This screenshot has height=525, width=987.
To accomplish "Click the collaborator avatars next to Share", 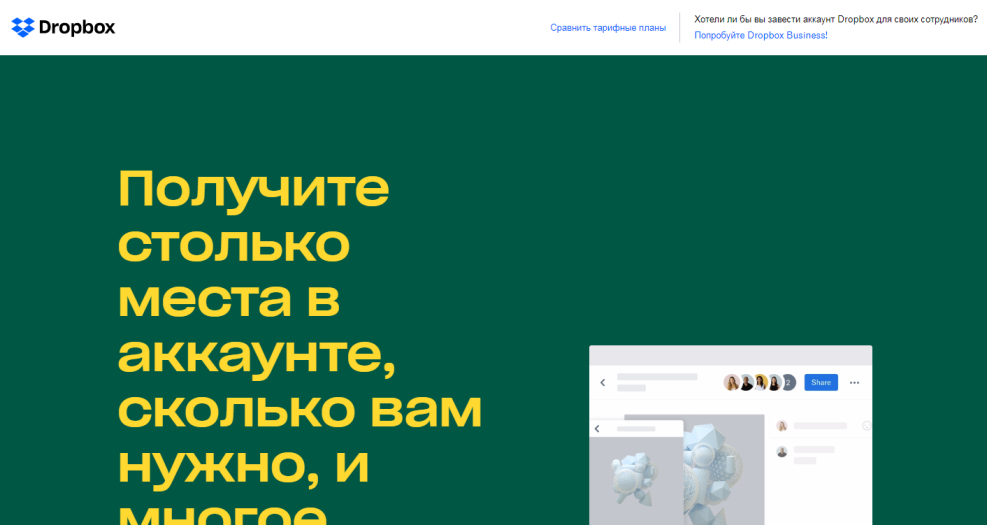I will 760,382.
